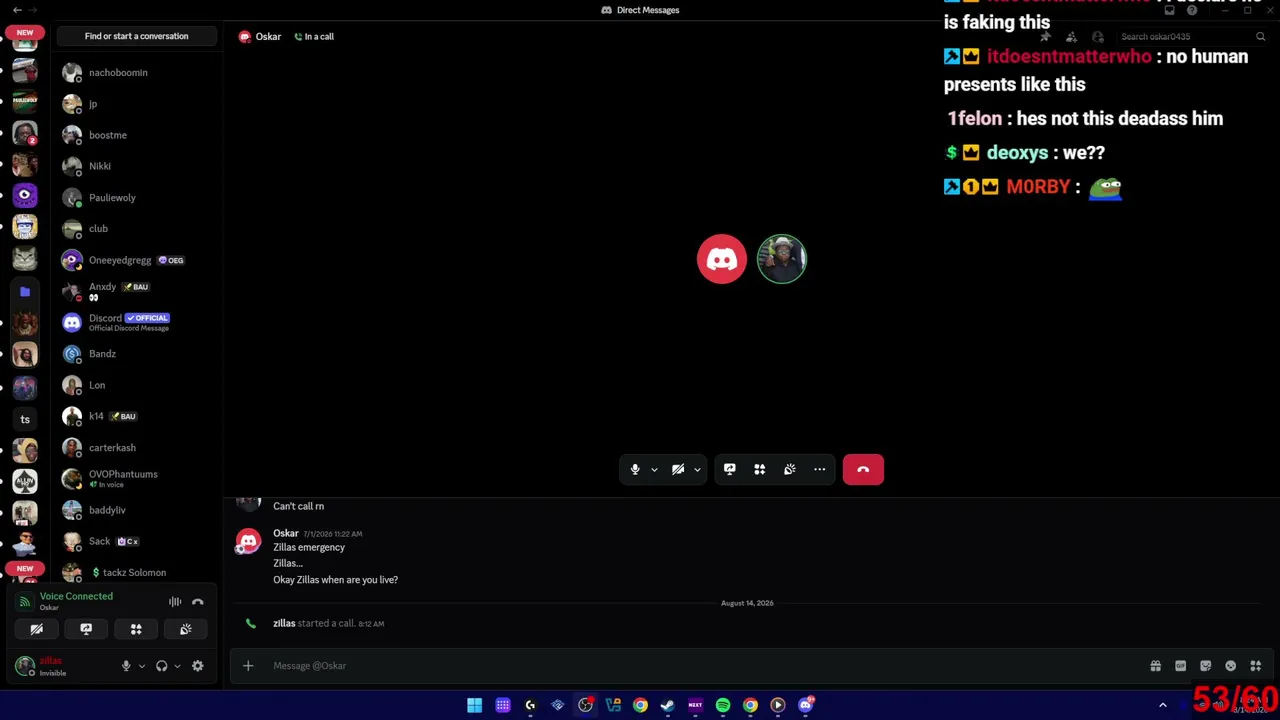
Task: Expand output device options in user panel
Action: tap(177, 666)
